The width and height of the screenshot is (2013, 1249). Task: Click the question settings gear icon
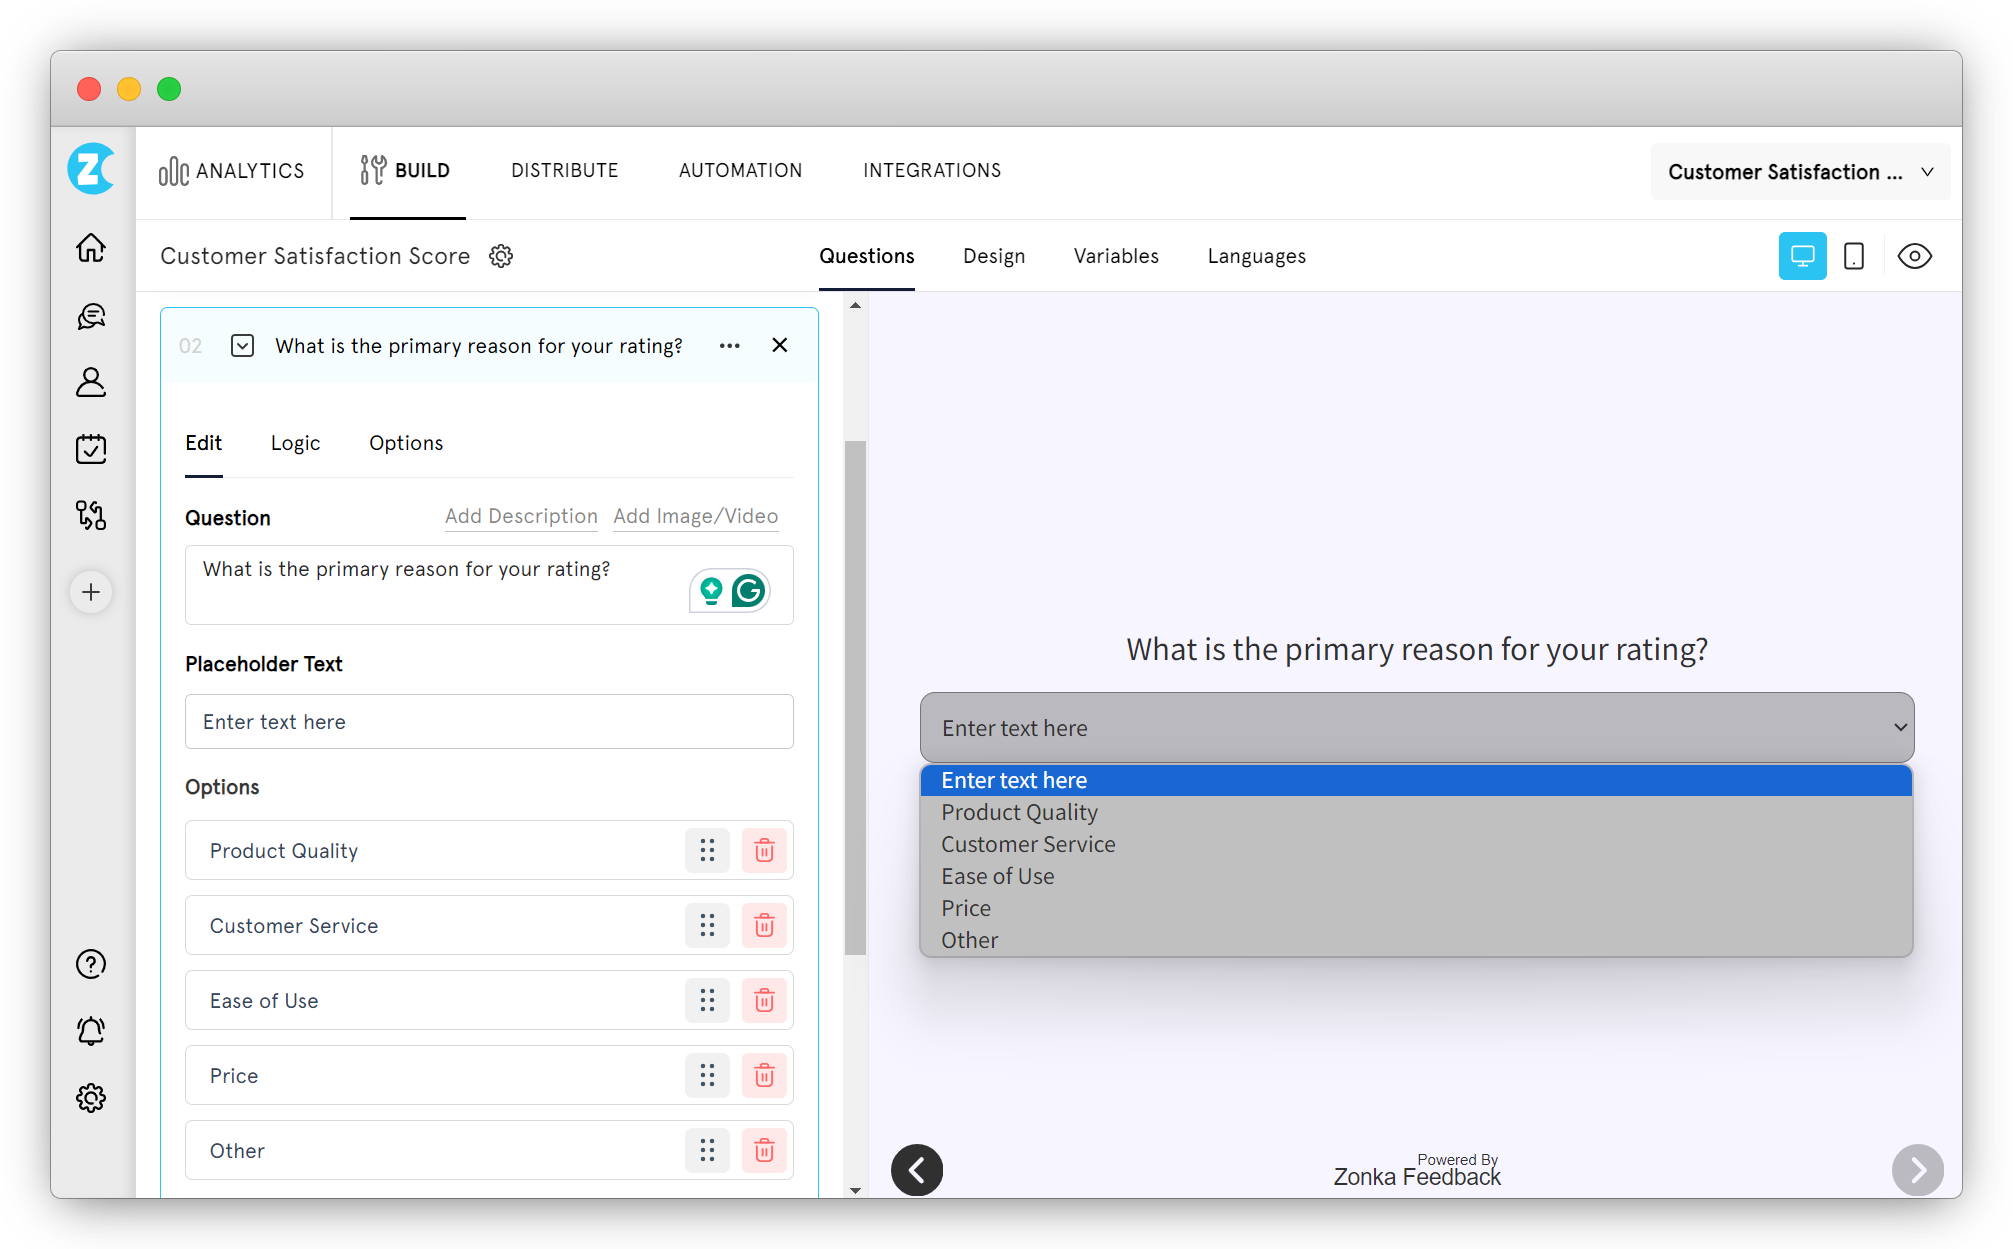[x=501, y=256]
